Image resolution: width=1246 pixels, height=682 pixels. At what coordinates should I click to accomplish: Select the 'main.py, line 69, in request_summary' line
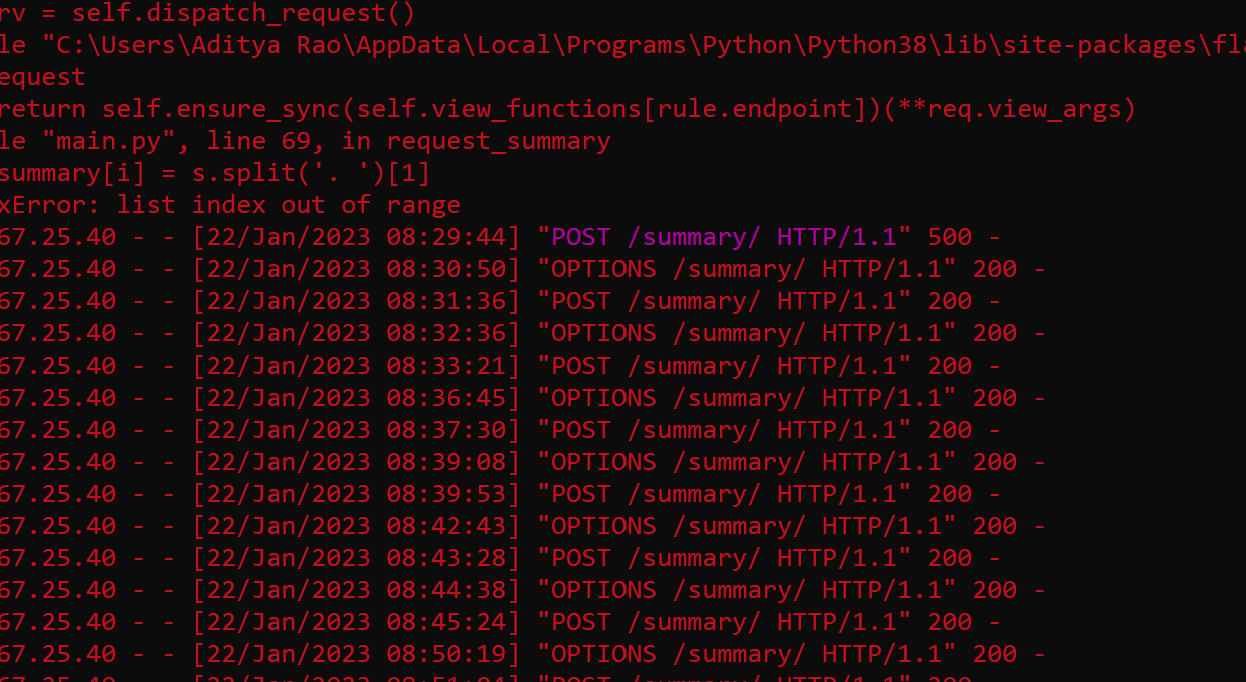[x=305, y=141]
